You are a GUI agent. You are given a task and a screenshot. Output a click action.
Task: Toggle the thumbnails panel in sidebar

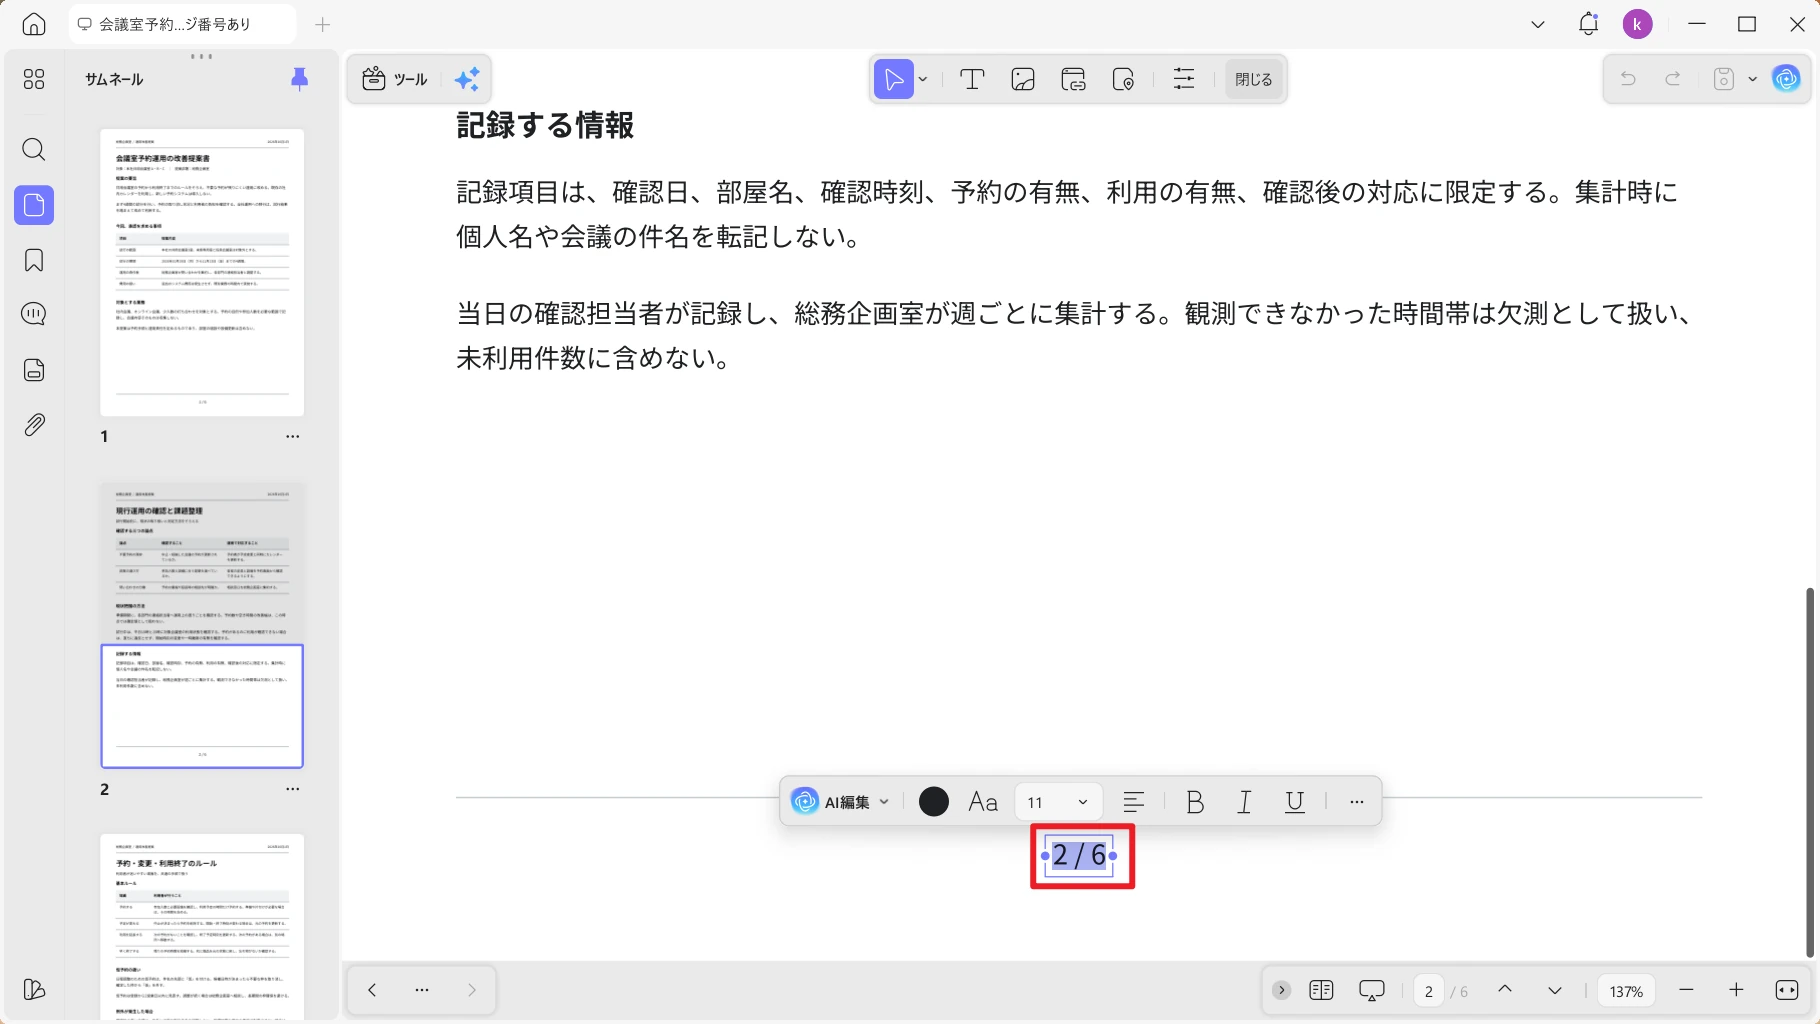click(34, 205)
